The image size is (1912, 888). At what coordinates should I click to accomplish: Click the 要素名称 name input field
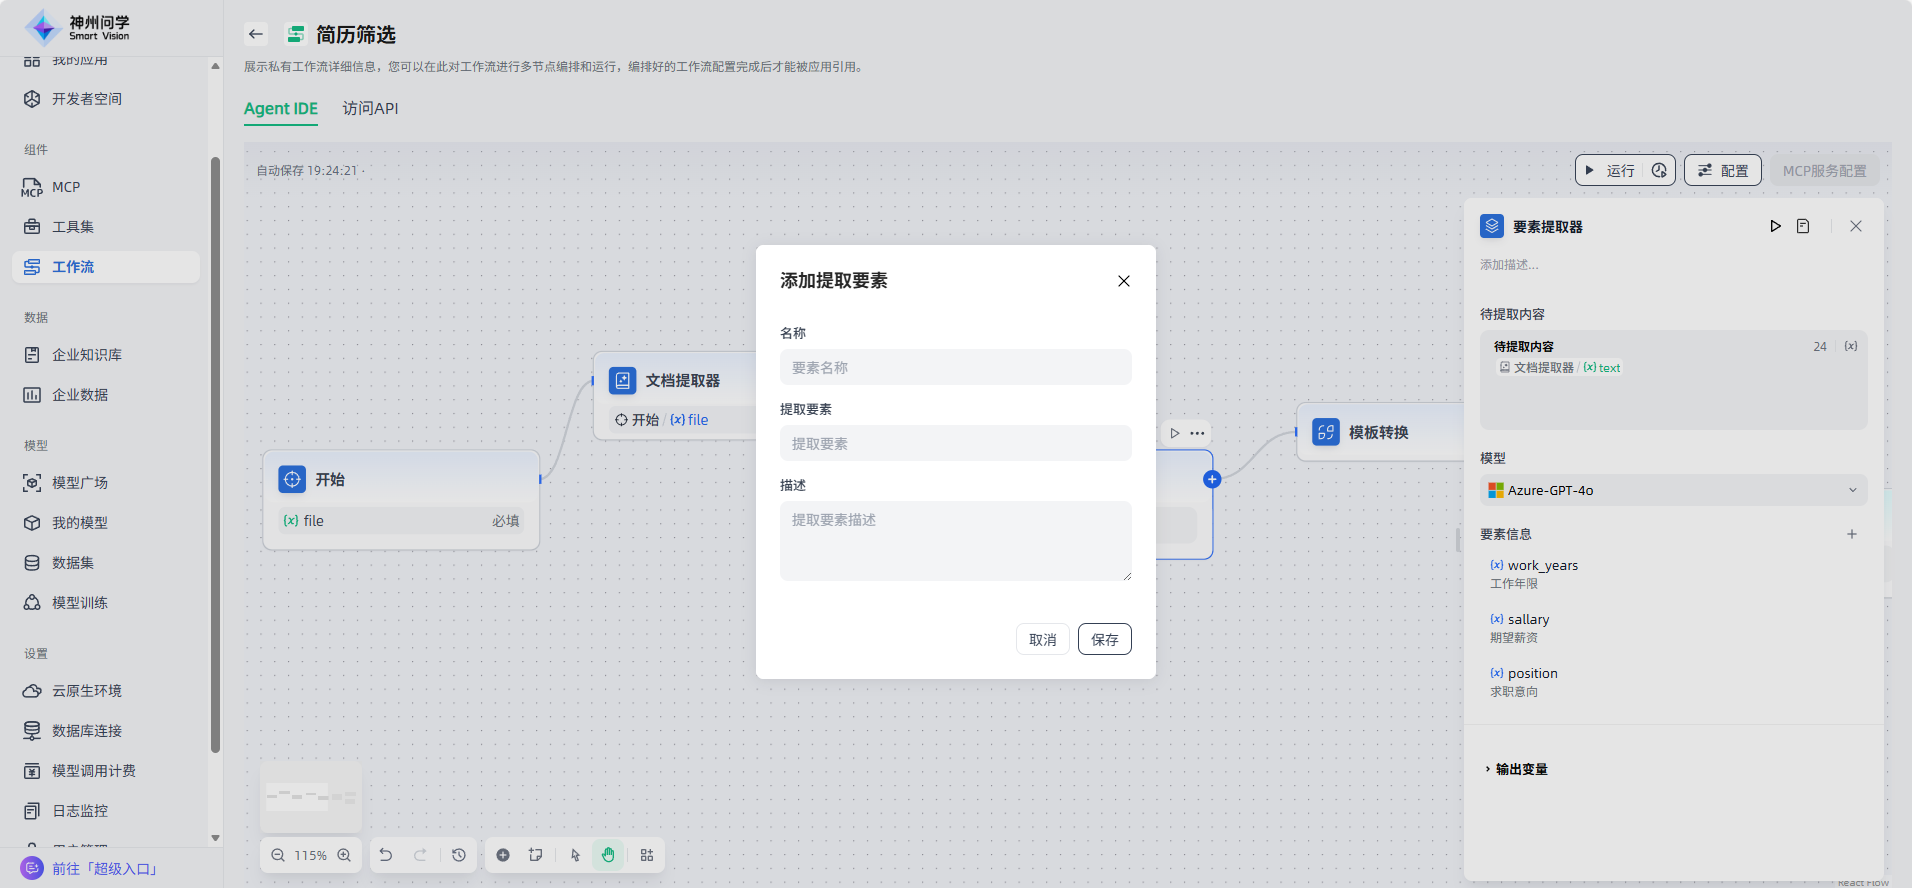click(955, 367)
